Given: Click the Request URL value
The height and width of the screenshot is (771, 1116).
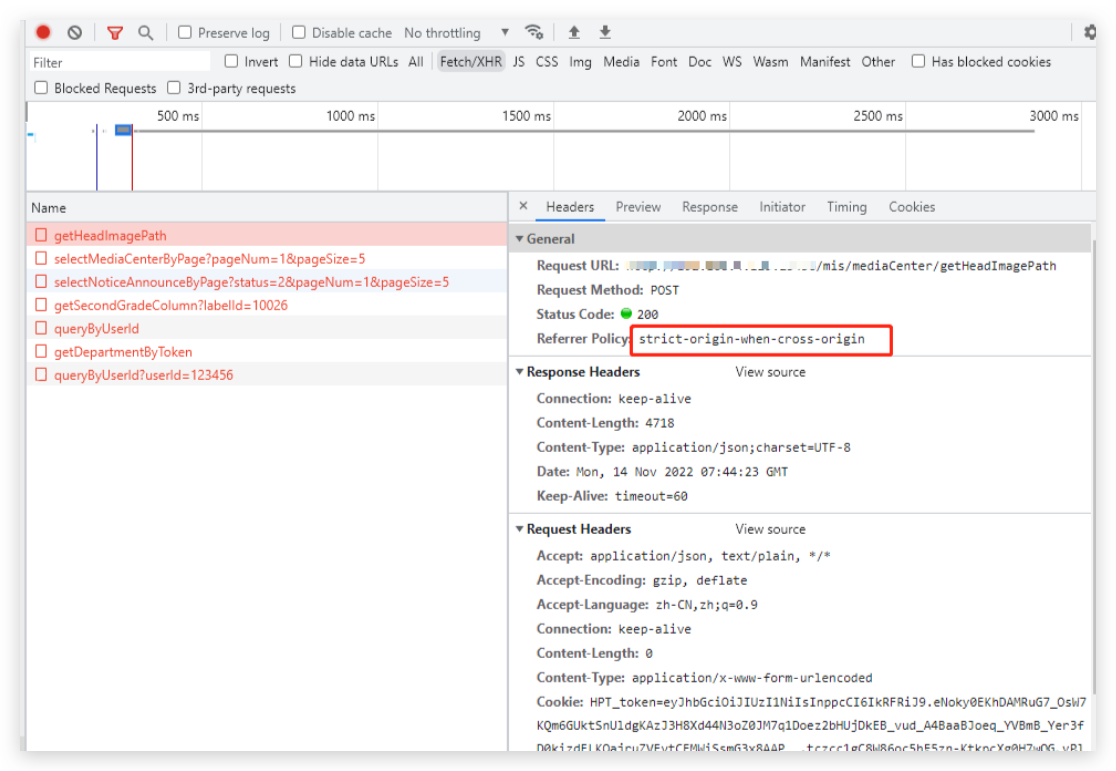Looking at the screenshot, I should (x=841, y=266).
